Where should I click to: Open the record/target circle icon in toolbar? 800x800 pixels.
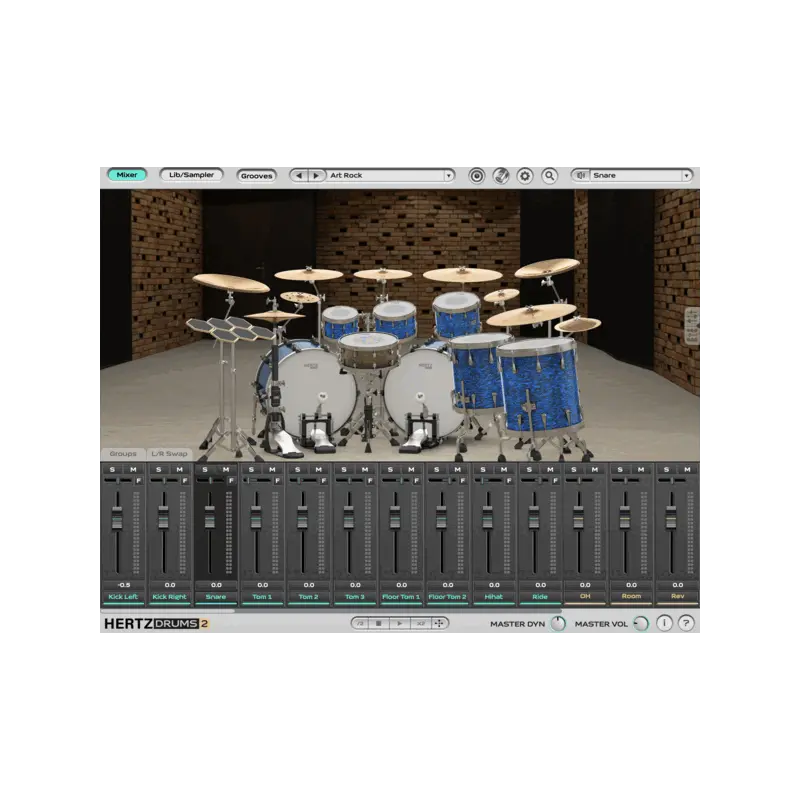[477, 176]
